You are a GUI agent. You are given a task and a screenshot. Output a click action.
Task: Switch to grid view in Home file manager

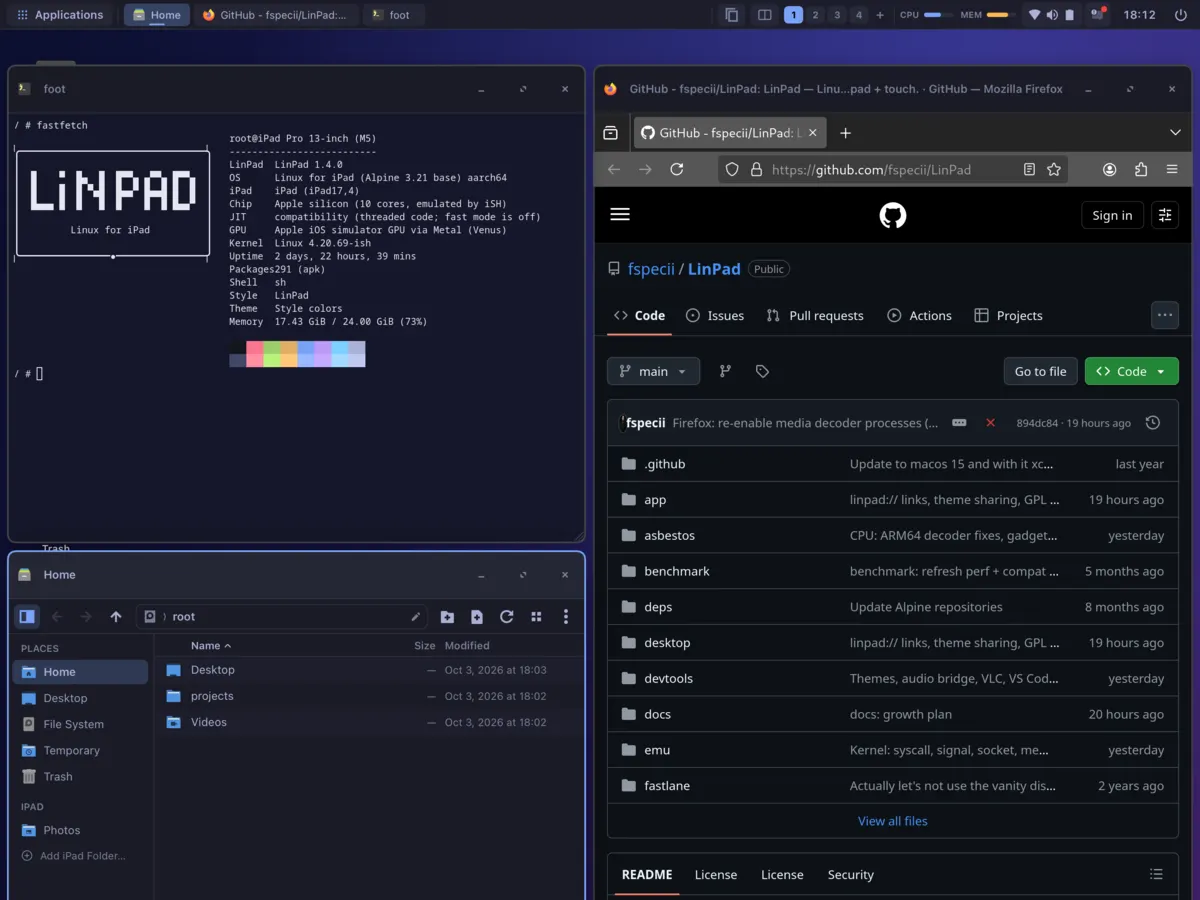(x=536, y=617)
